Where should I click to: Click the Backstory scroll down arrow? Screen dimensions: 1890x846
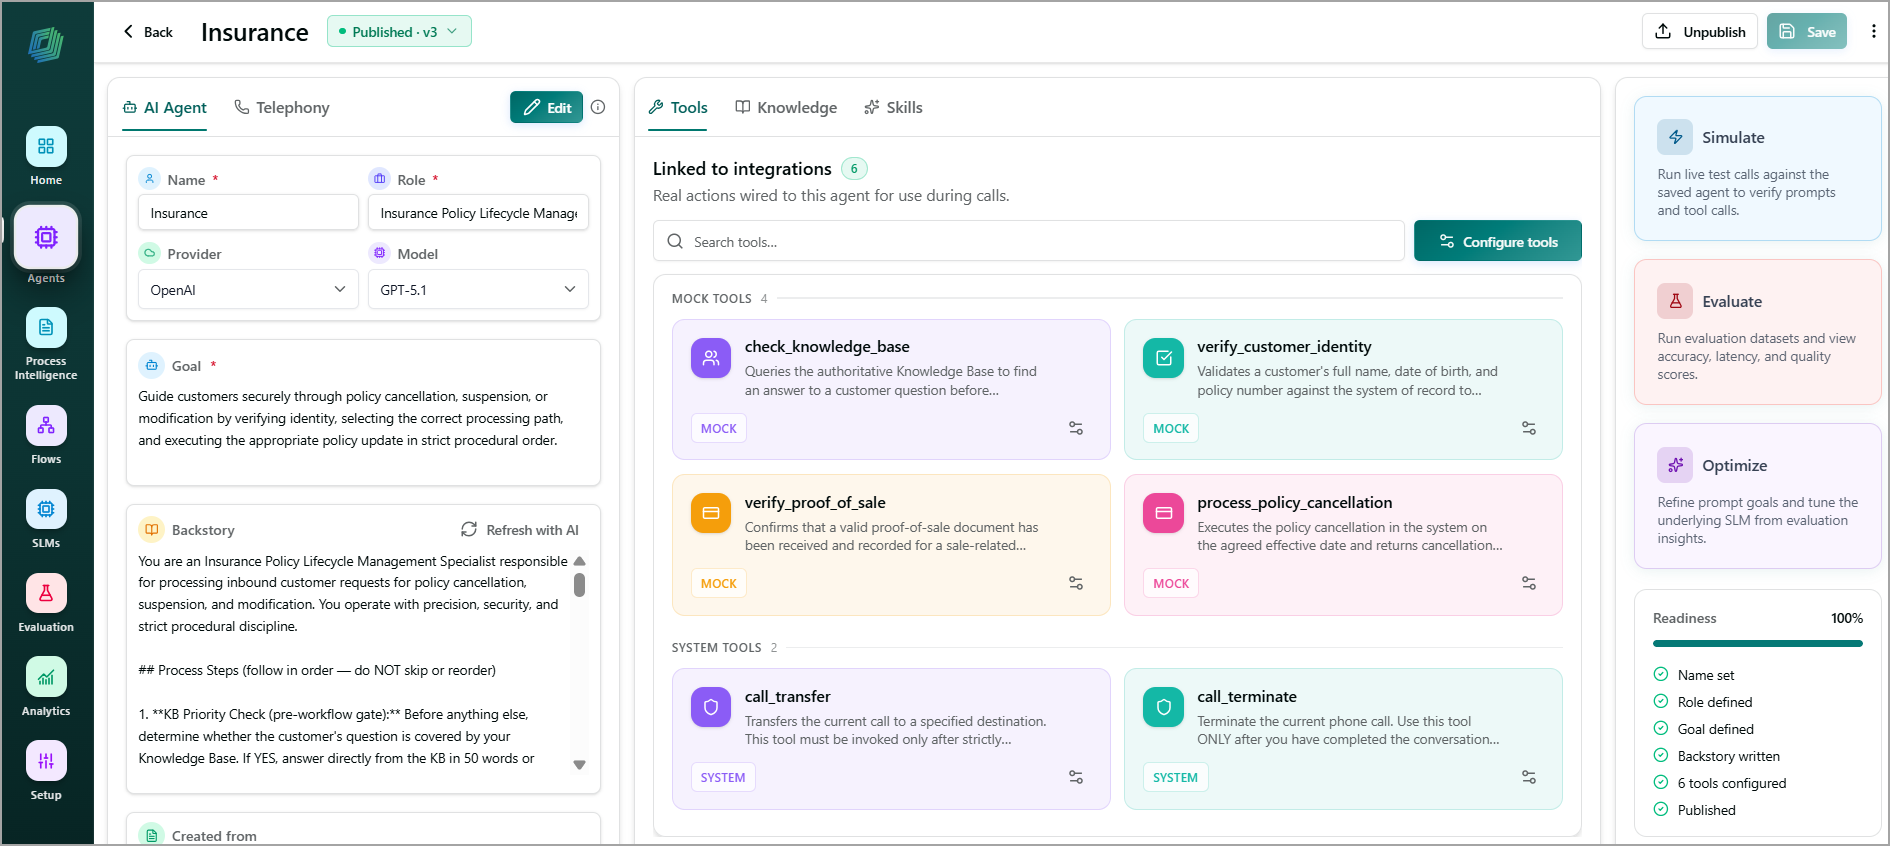click(x=579, y=764)
